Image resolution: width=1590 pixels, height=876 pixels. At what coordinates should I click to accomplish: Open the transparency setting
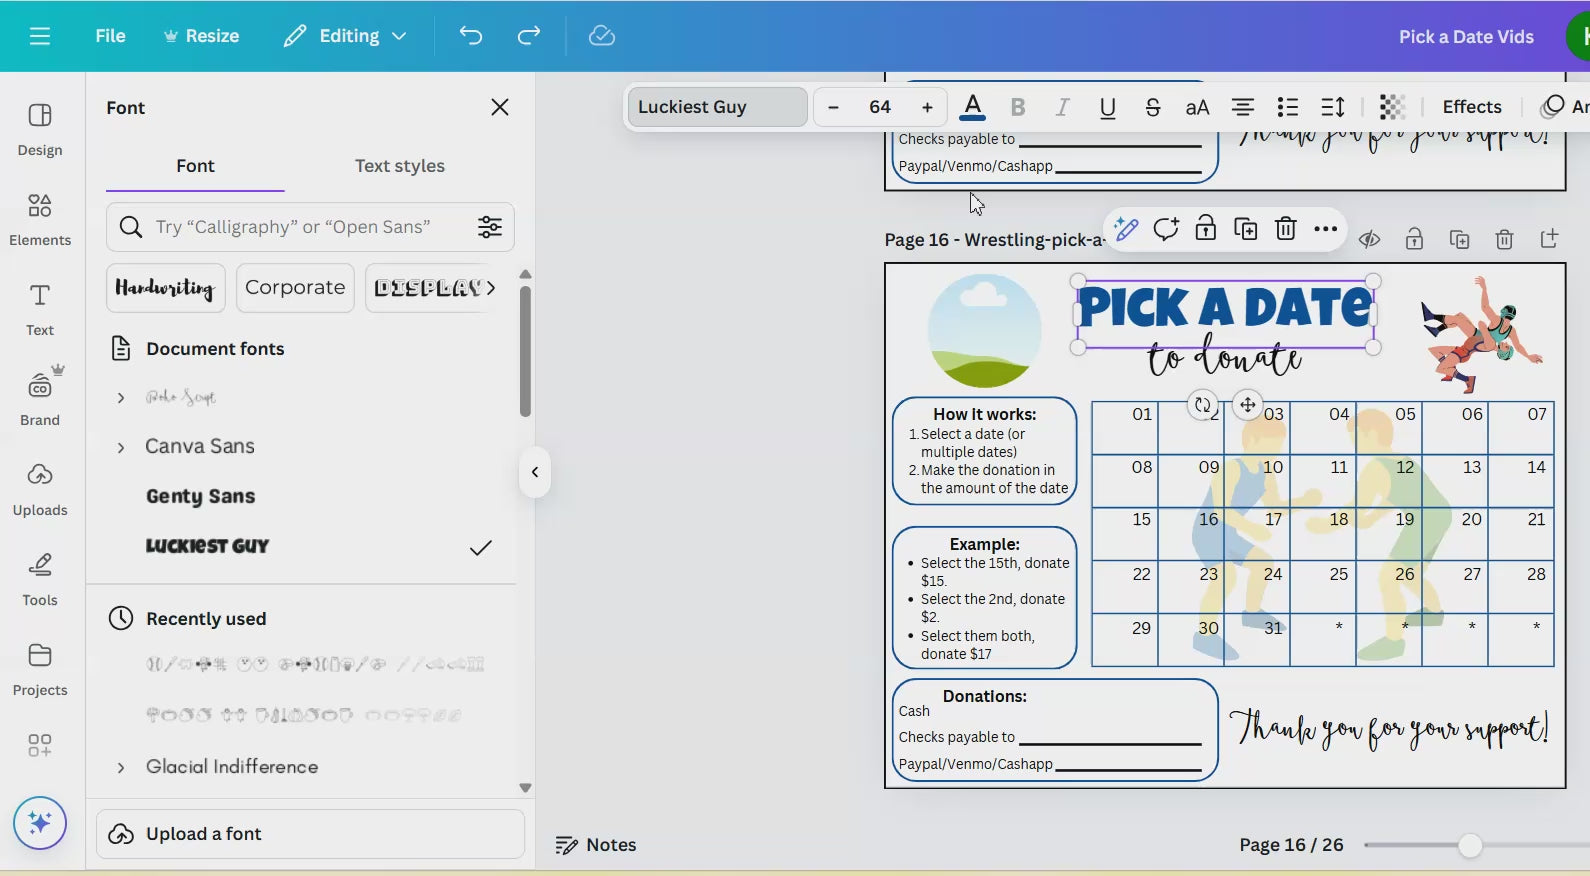pos(1392,107)
